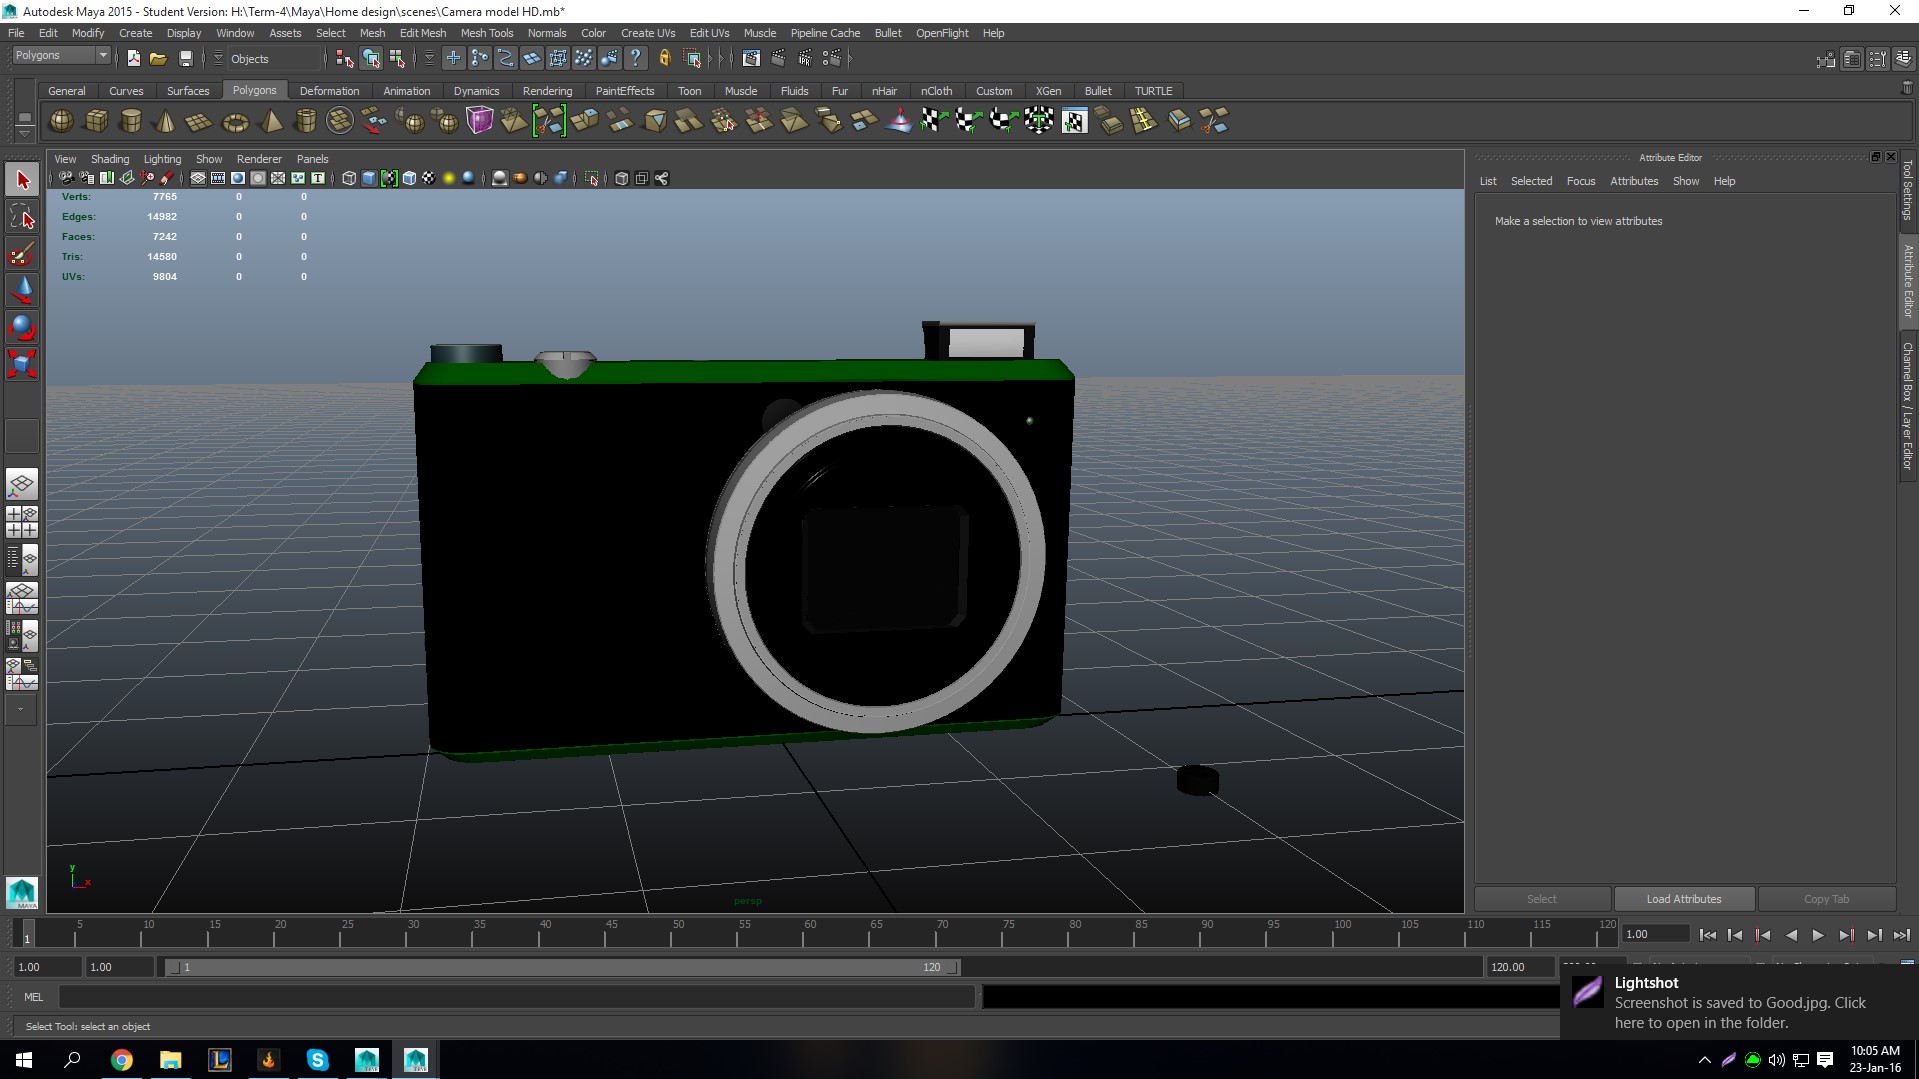Expand viewport Panels menu
This screenshot has height=1079, width=1919.
tap(312, 159)
